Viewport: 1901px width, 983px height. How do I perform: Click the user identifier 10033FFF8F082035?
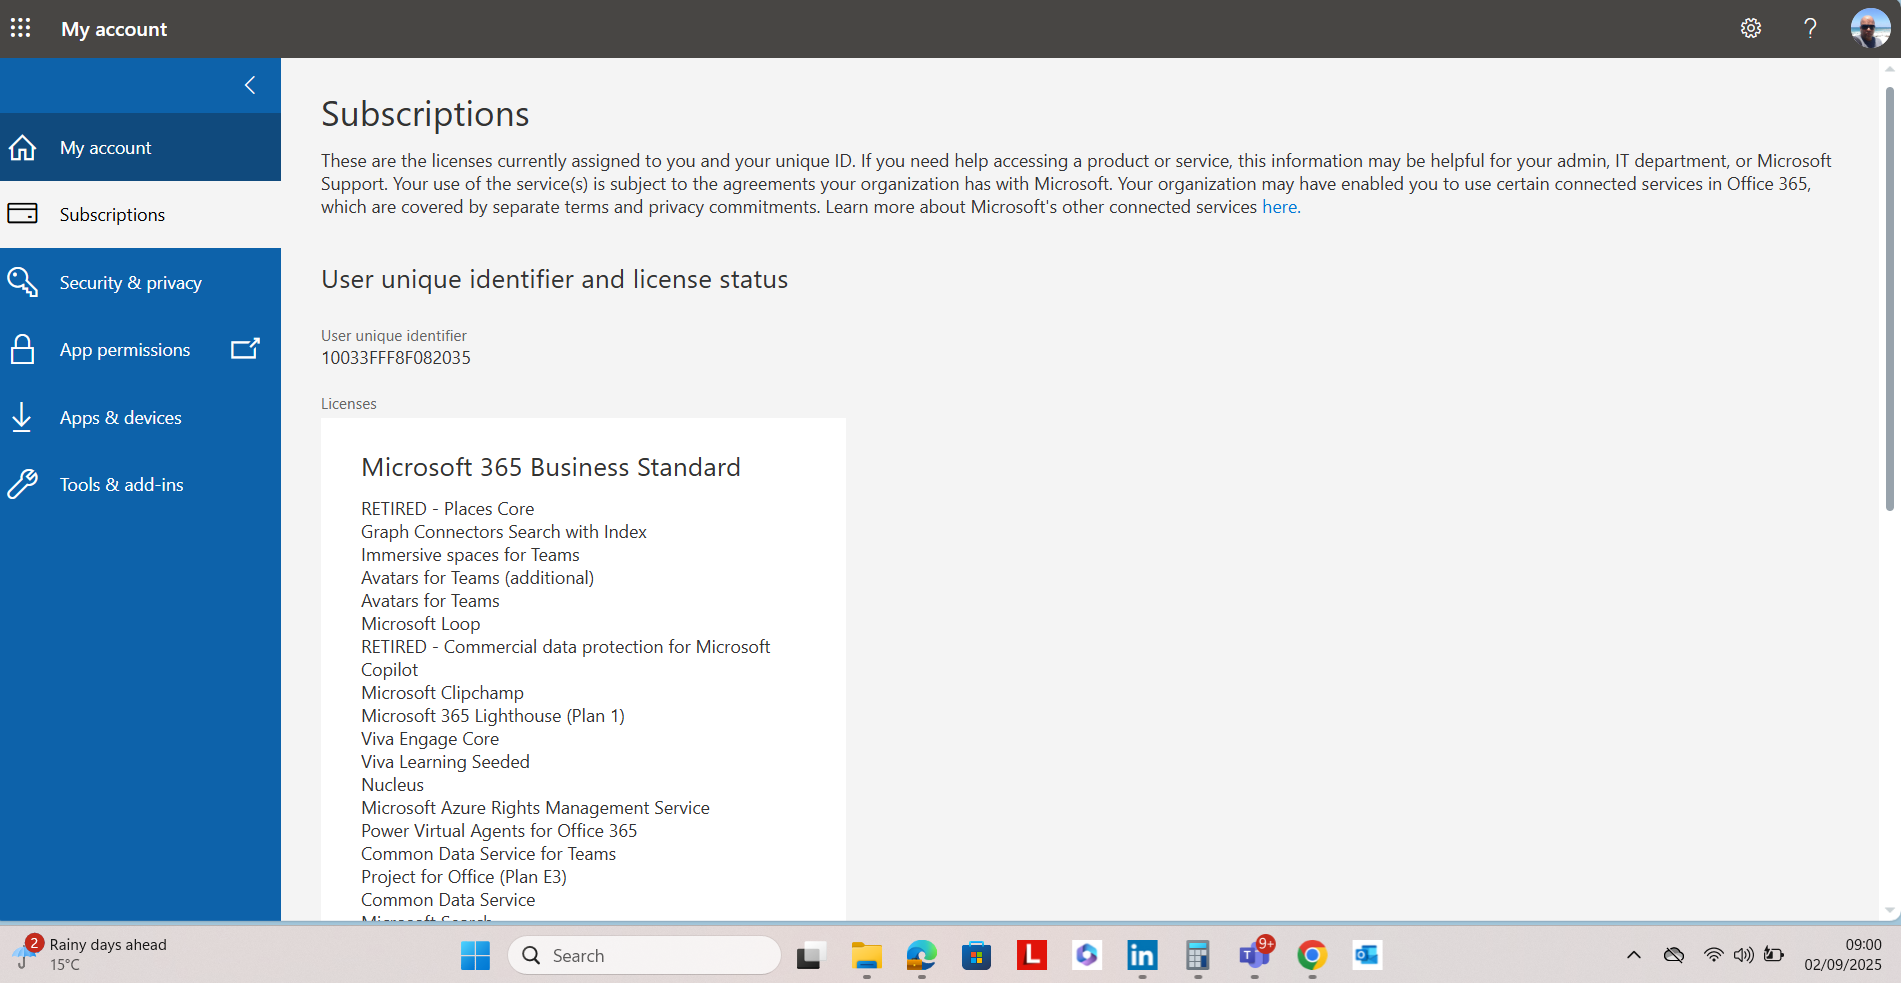pyautogui.click(x=396, y=358)
